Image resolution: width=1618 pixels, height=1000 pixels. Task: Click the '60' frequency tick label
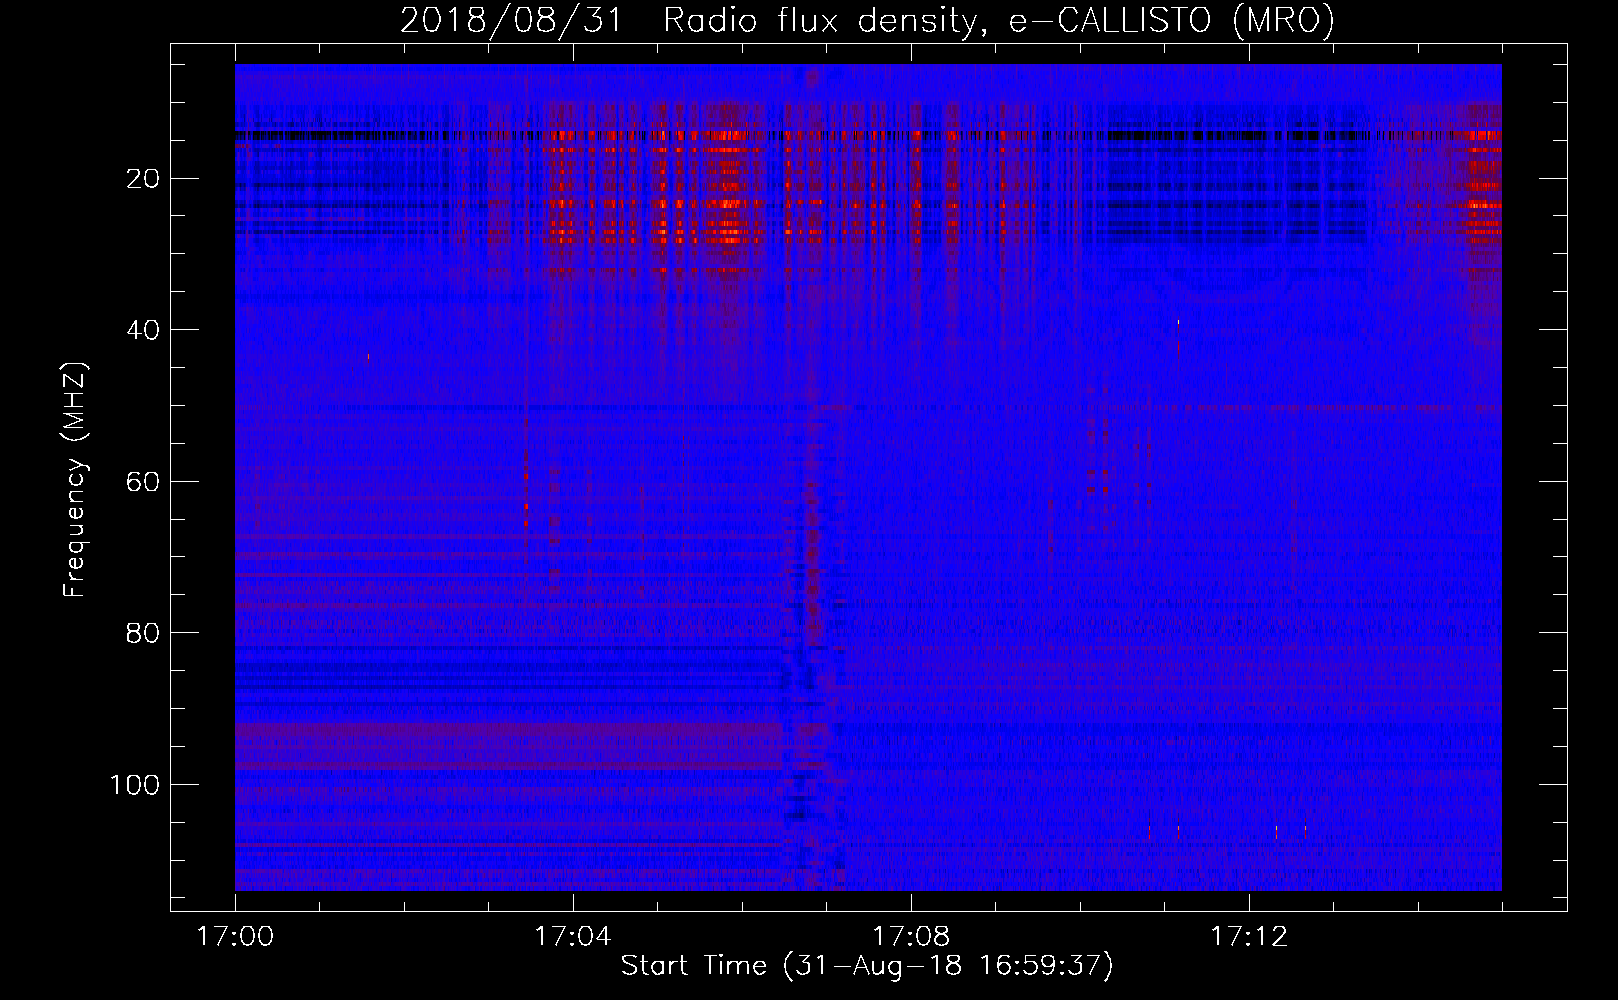click(x=144, y=482)
